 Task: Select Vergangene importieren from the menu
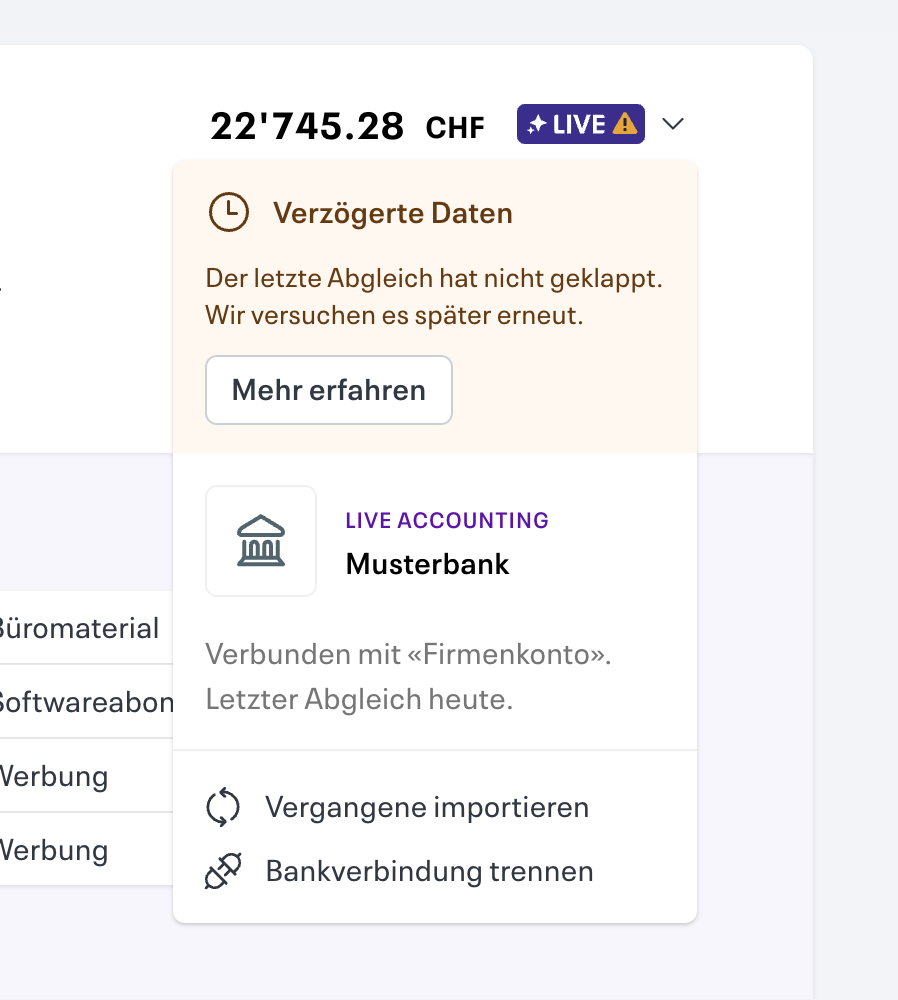427,806
